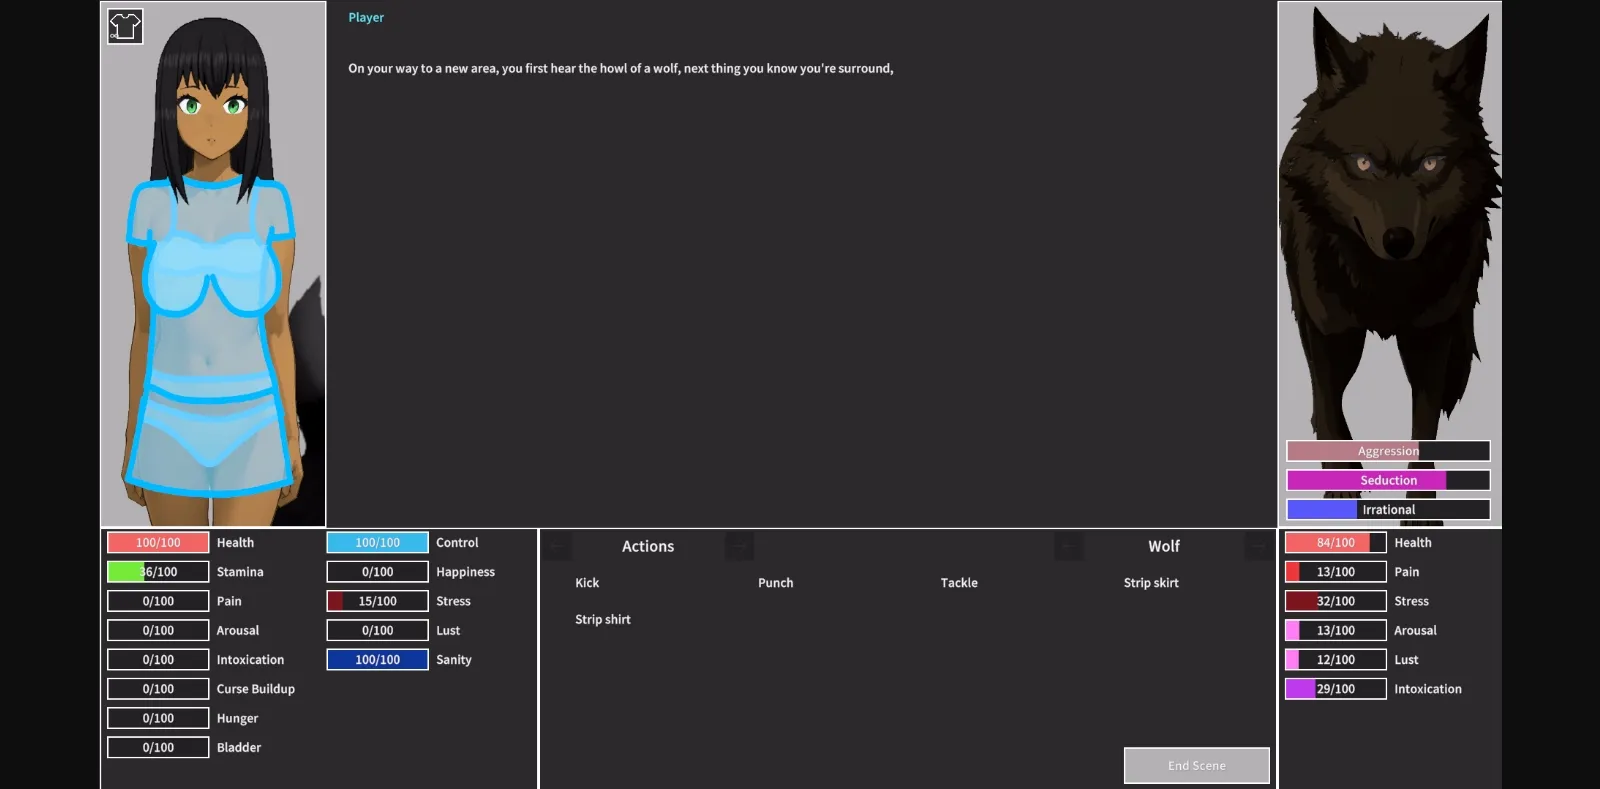Select the wolf's Irrational bar
The image size is (1600, 789).
[x=1388, y=510]
